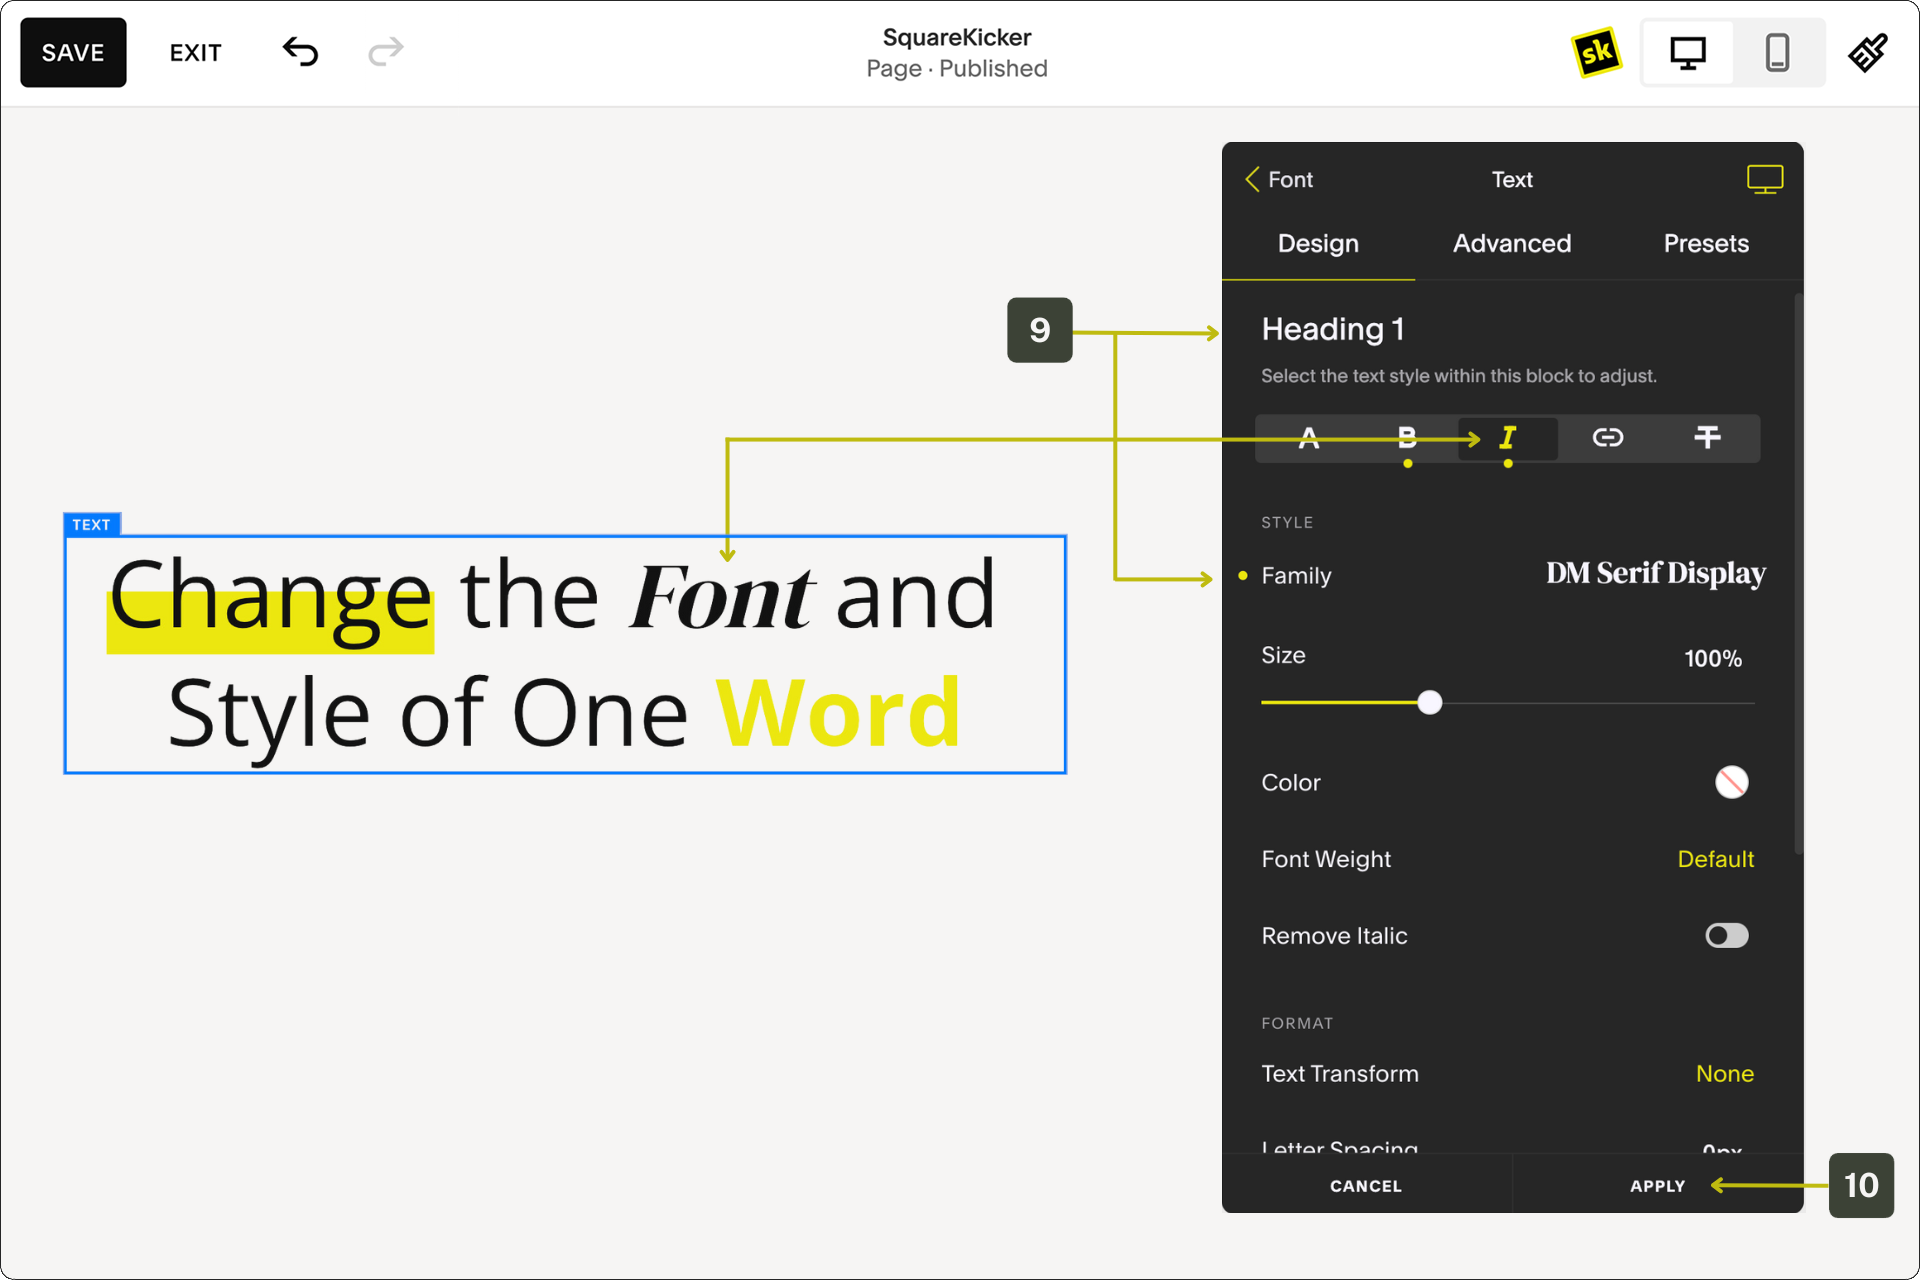The height and width of the screenshot is (1280, 1920).
Task: Select the link text style icon
Action: tap(1607, 438)
